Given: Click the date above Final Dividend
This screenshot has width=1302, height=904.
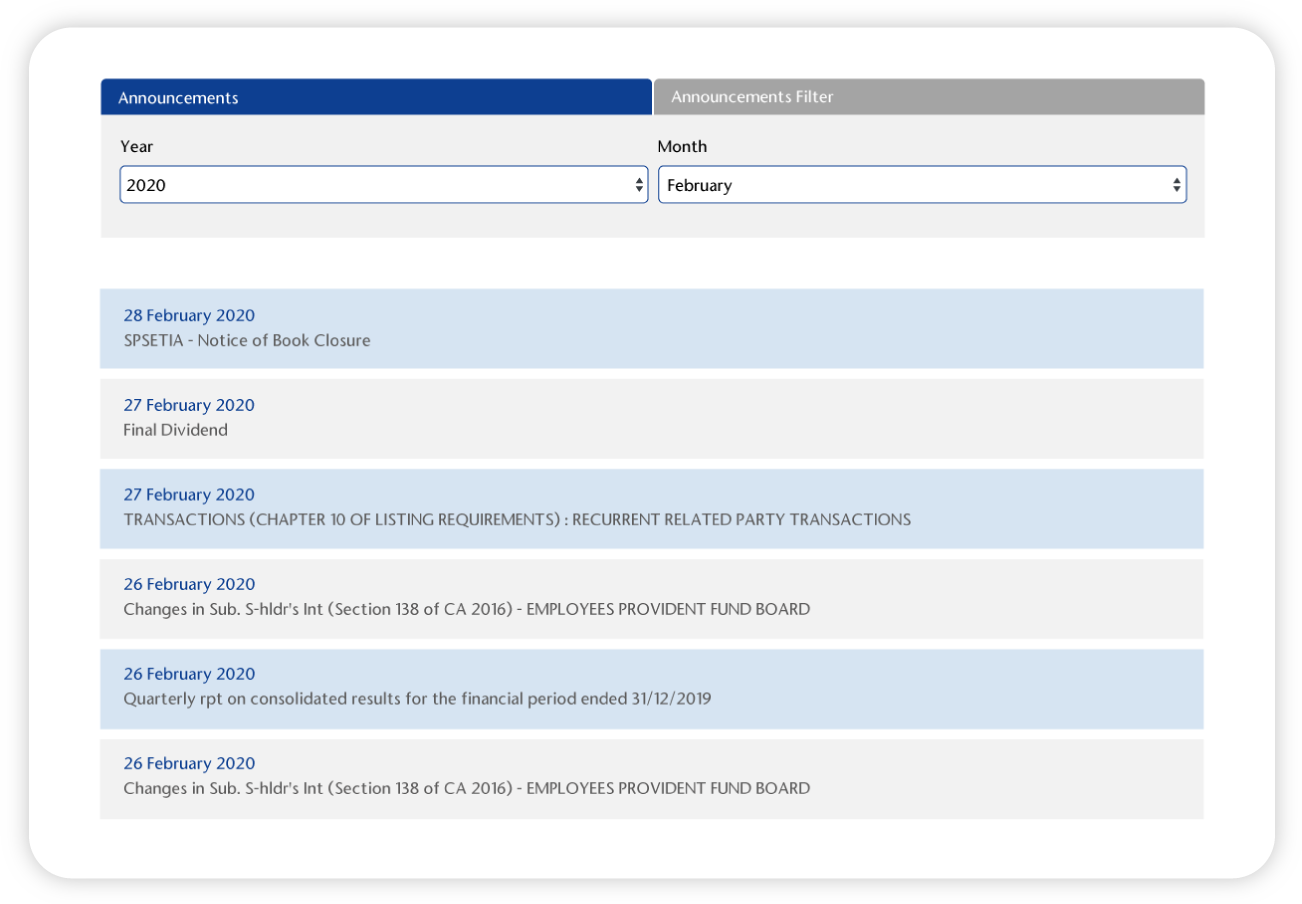Looking at the screenshot, I should pos(189,405).
